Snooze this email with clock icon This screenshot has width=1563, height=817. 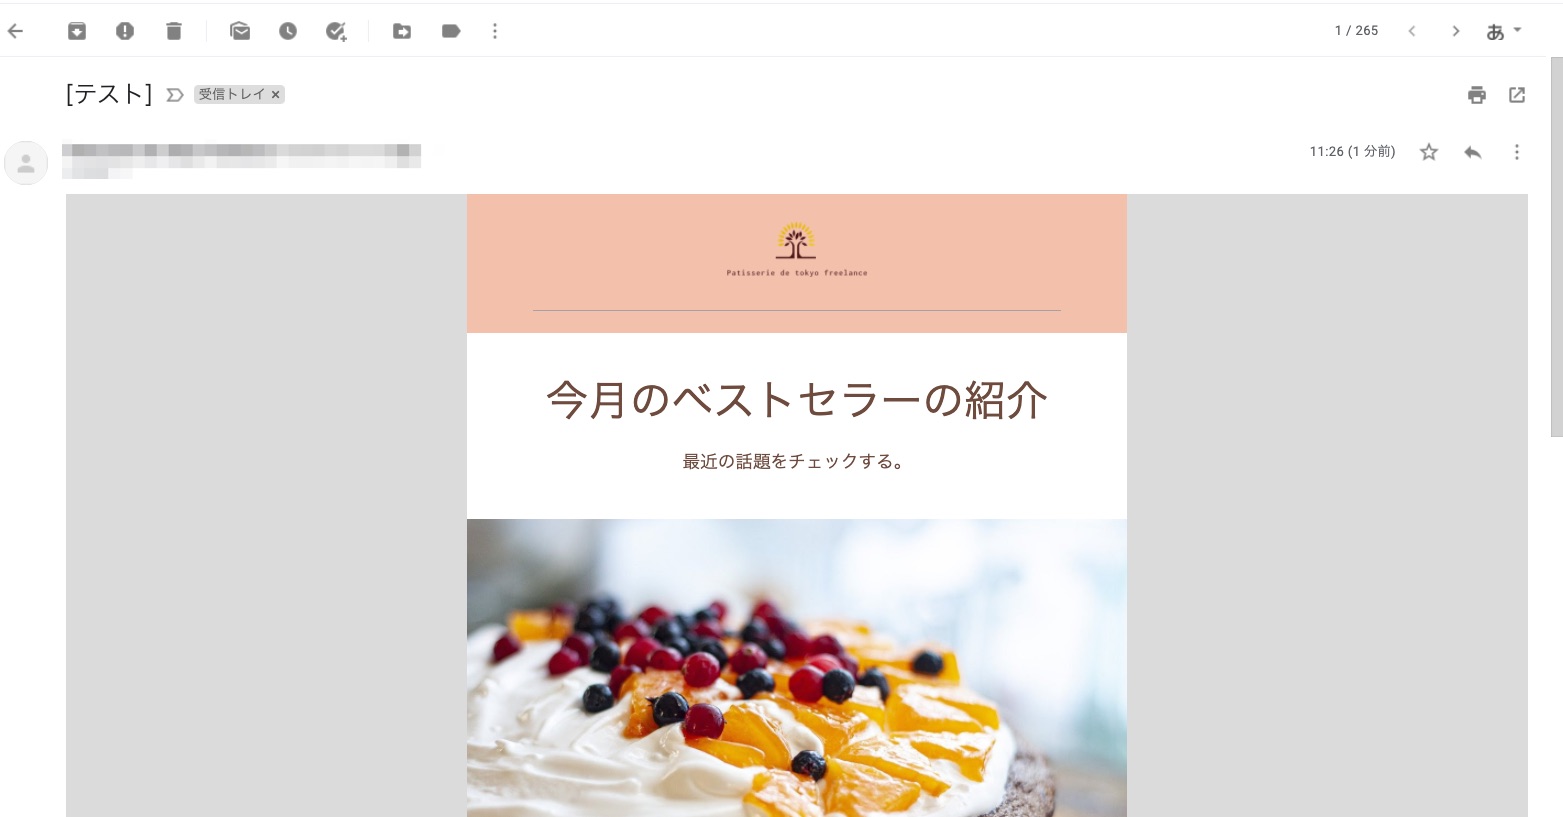click(x=288, y=31)
